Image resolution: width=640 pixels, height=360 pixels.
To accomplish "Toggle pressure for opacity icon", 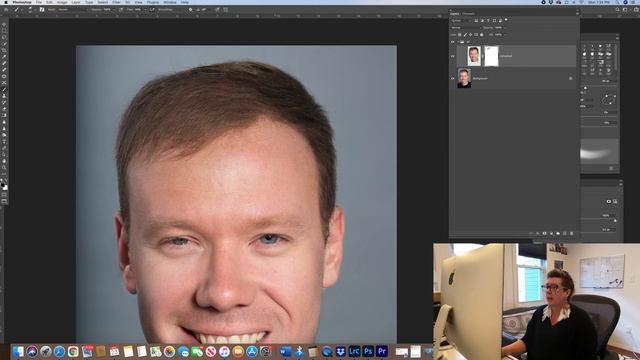I will coord(121,10).
